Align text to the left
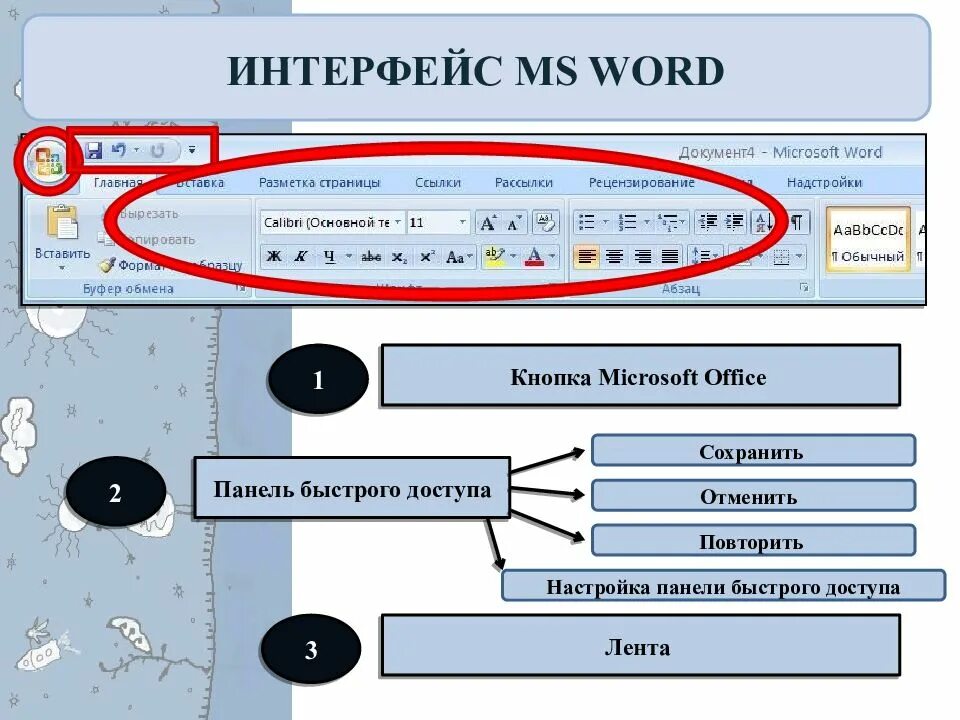Screen dimensions: 960x720 (x=587, y=257)
